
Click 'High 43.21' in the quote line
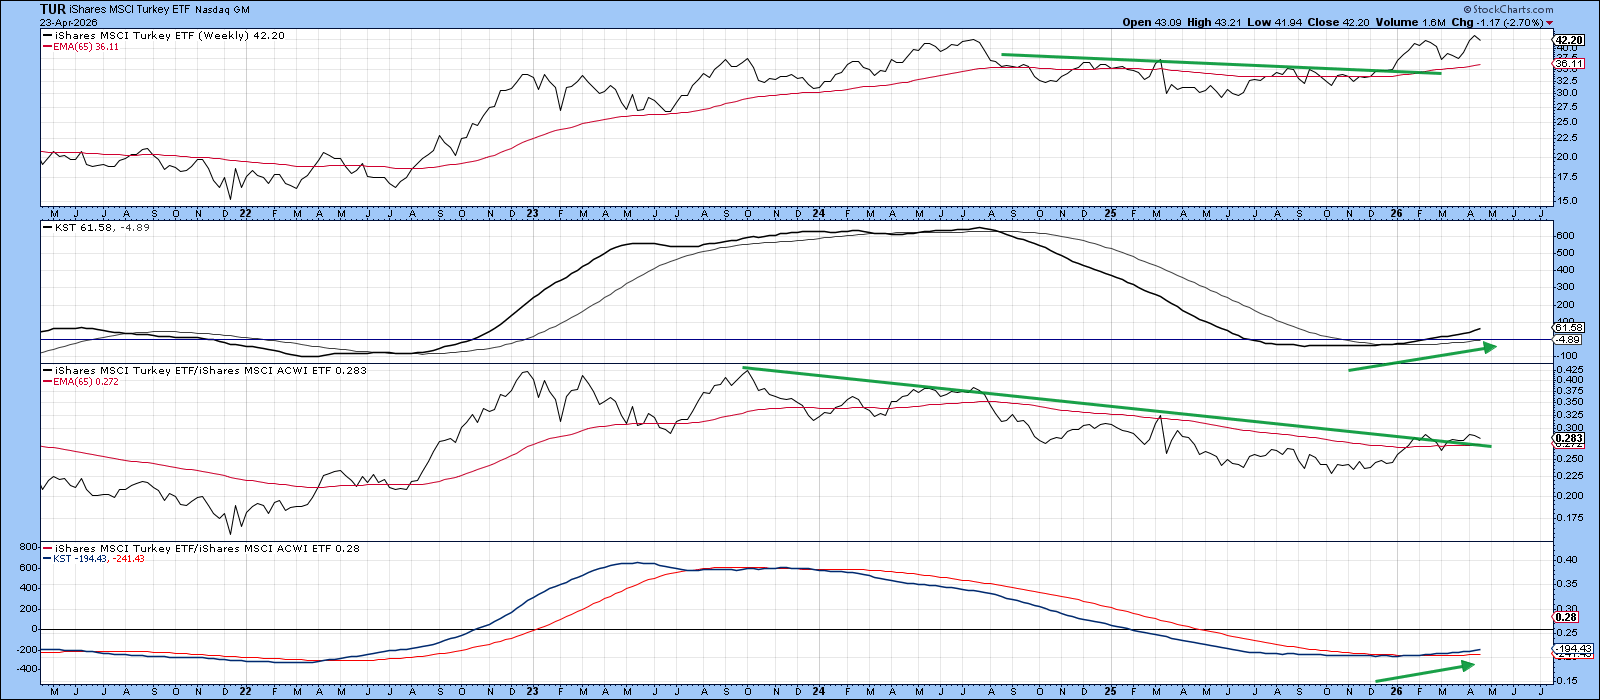tap(1213, 22)
